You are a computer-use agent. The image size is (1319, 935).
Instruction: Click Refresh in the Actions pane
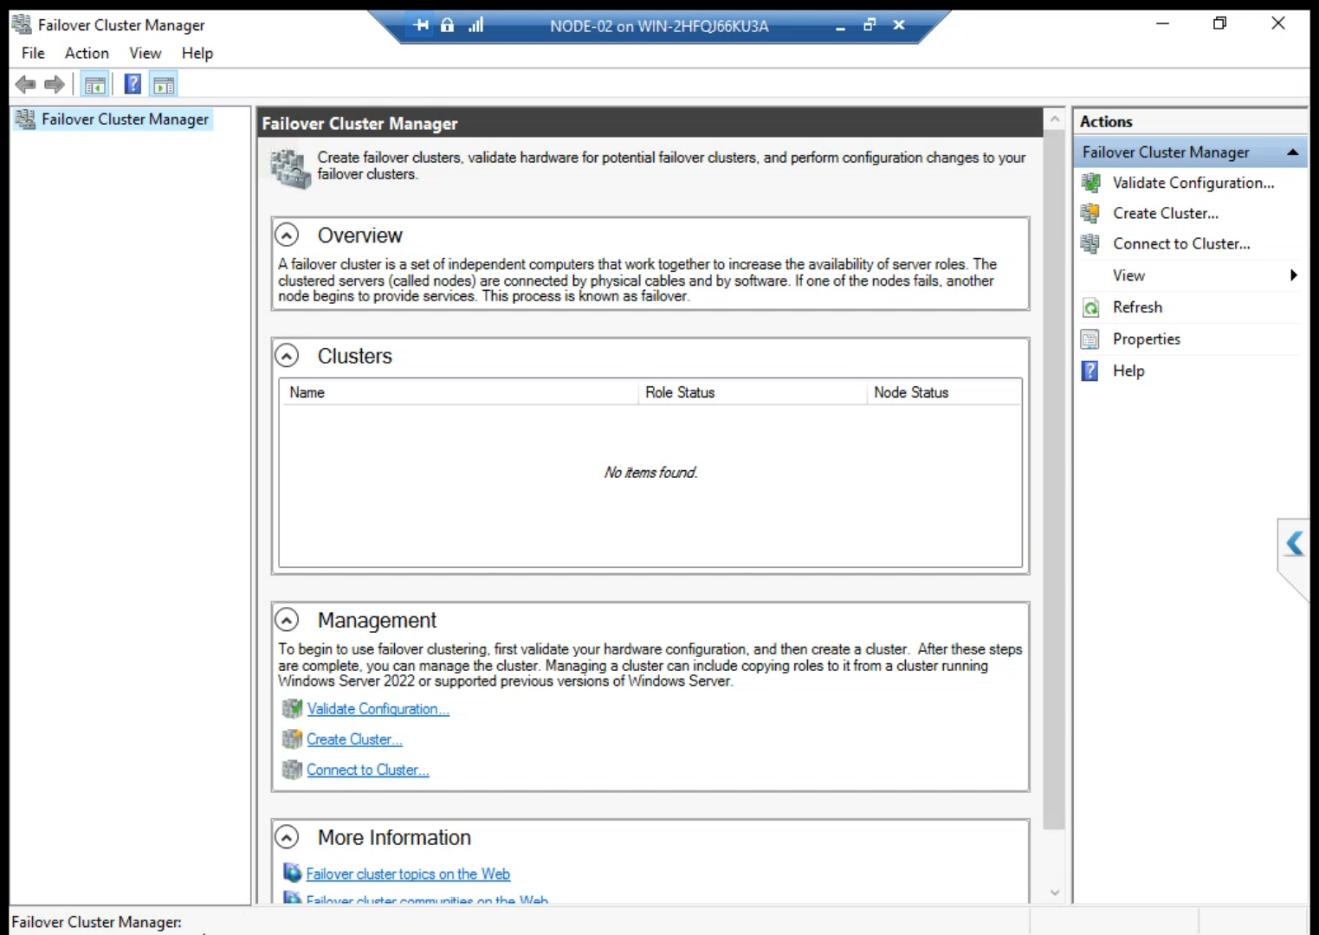[1137, 307]
